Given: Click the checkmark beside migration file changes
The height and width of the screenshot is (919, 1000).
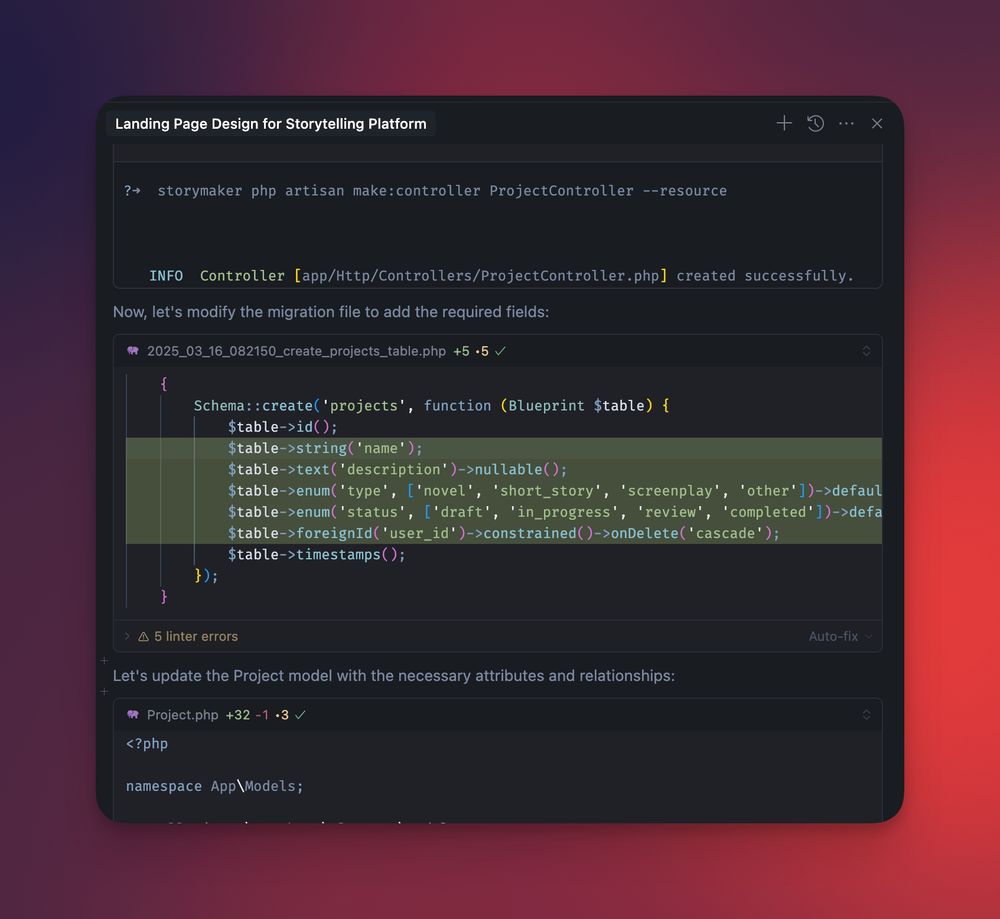Looking at the screenshot, I should [500, 351].
